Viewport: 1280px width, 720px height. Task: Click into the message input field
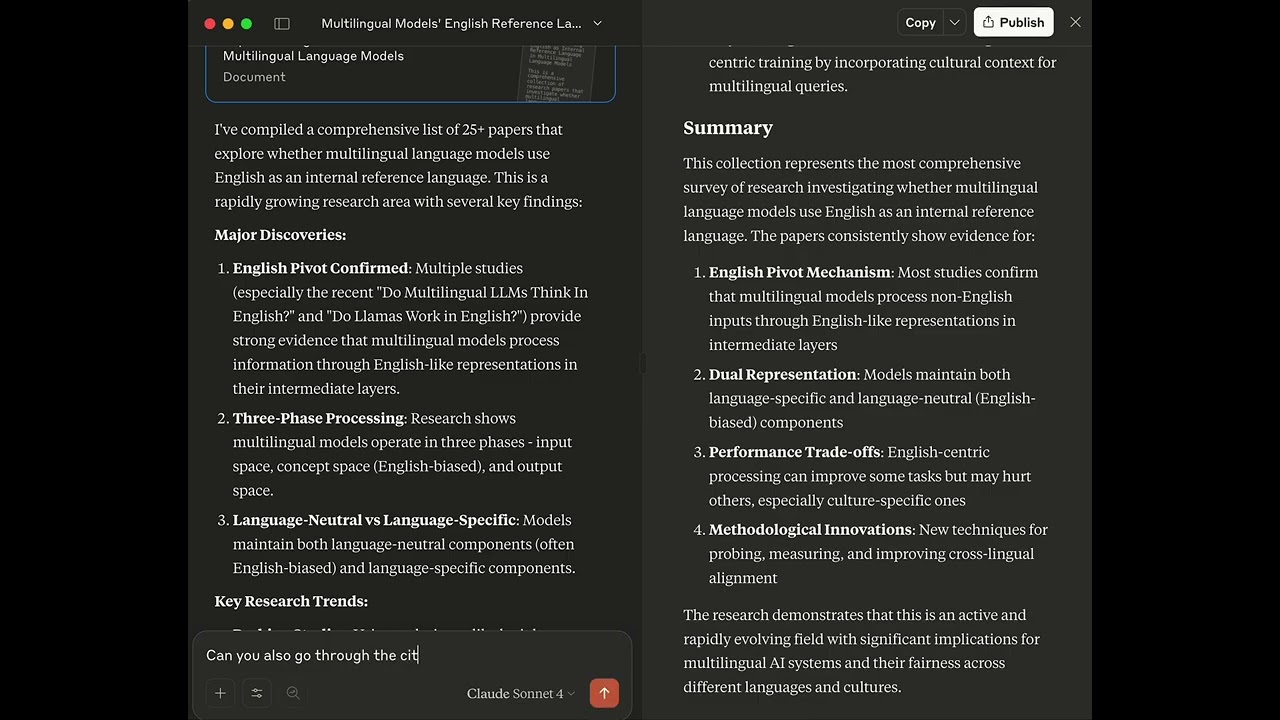[411, 655]
